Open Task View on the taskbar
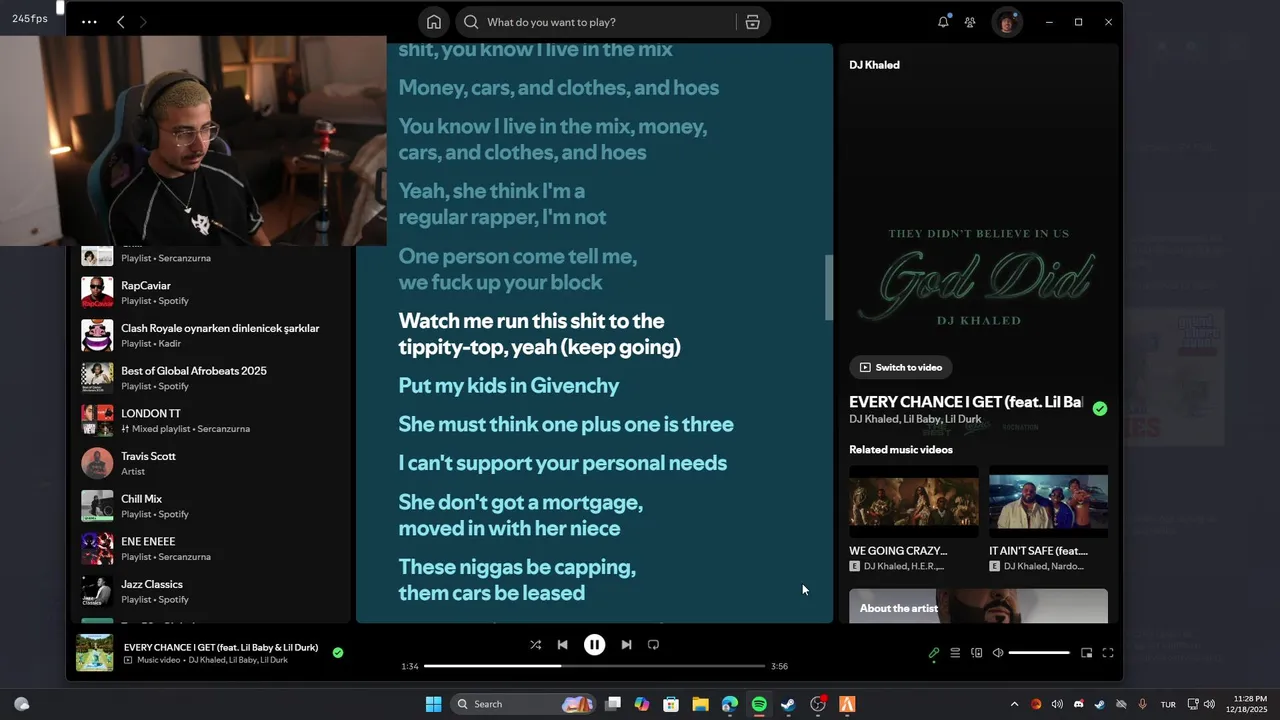 pyautogui.click(x=613, y=704)
